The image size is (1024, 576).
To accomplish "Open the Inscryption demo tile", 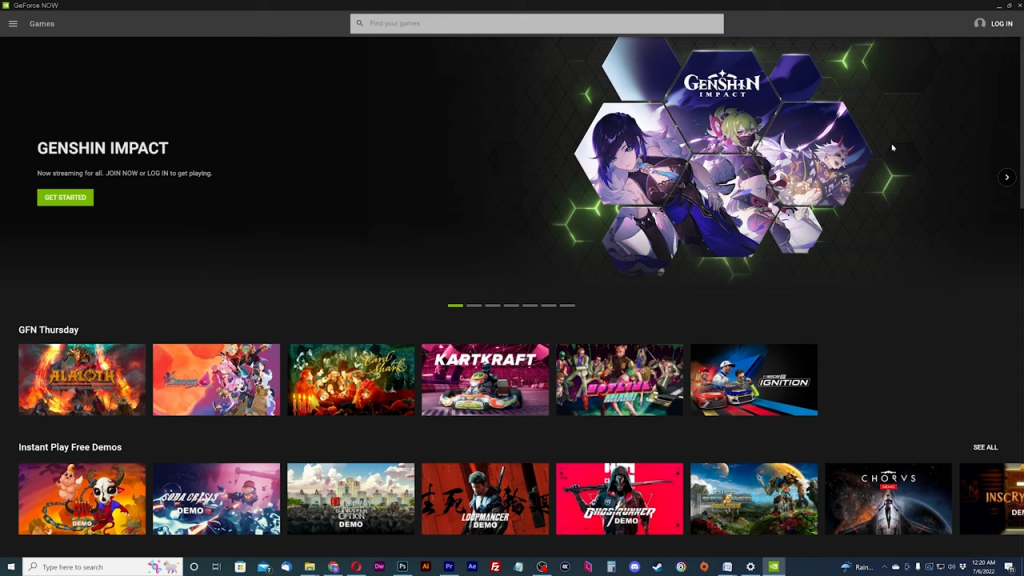I will pos(991,499).
